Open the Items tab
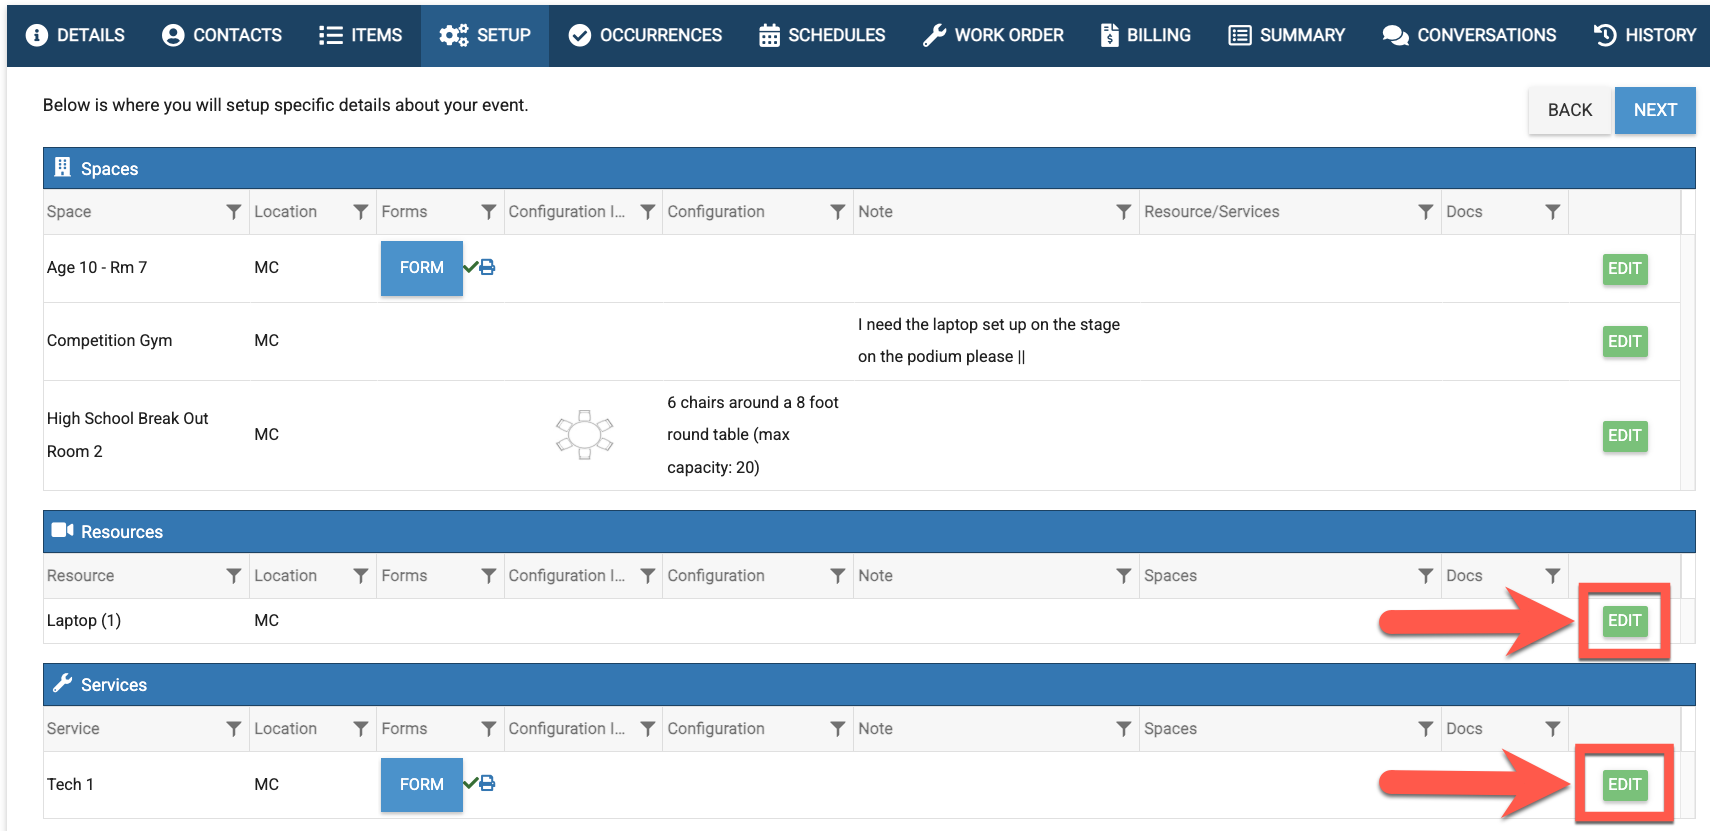Screen dimensions: 1710x831 pos(360,35)
